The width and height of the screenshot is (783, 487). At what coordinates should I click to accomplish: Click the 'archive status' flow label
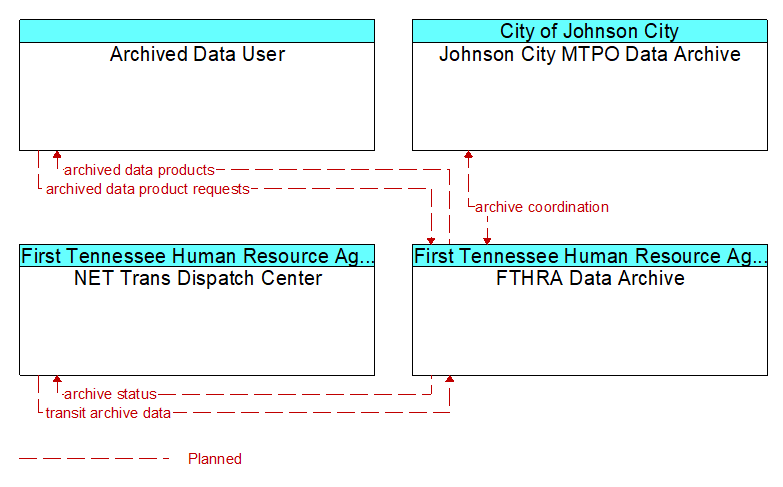pos(110,394)
